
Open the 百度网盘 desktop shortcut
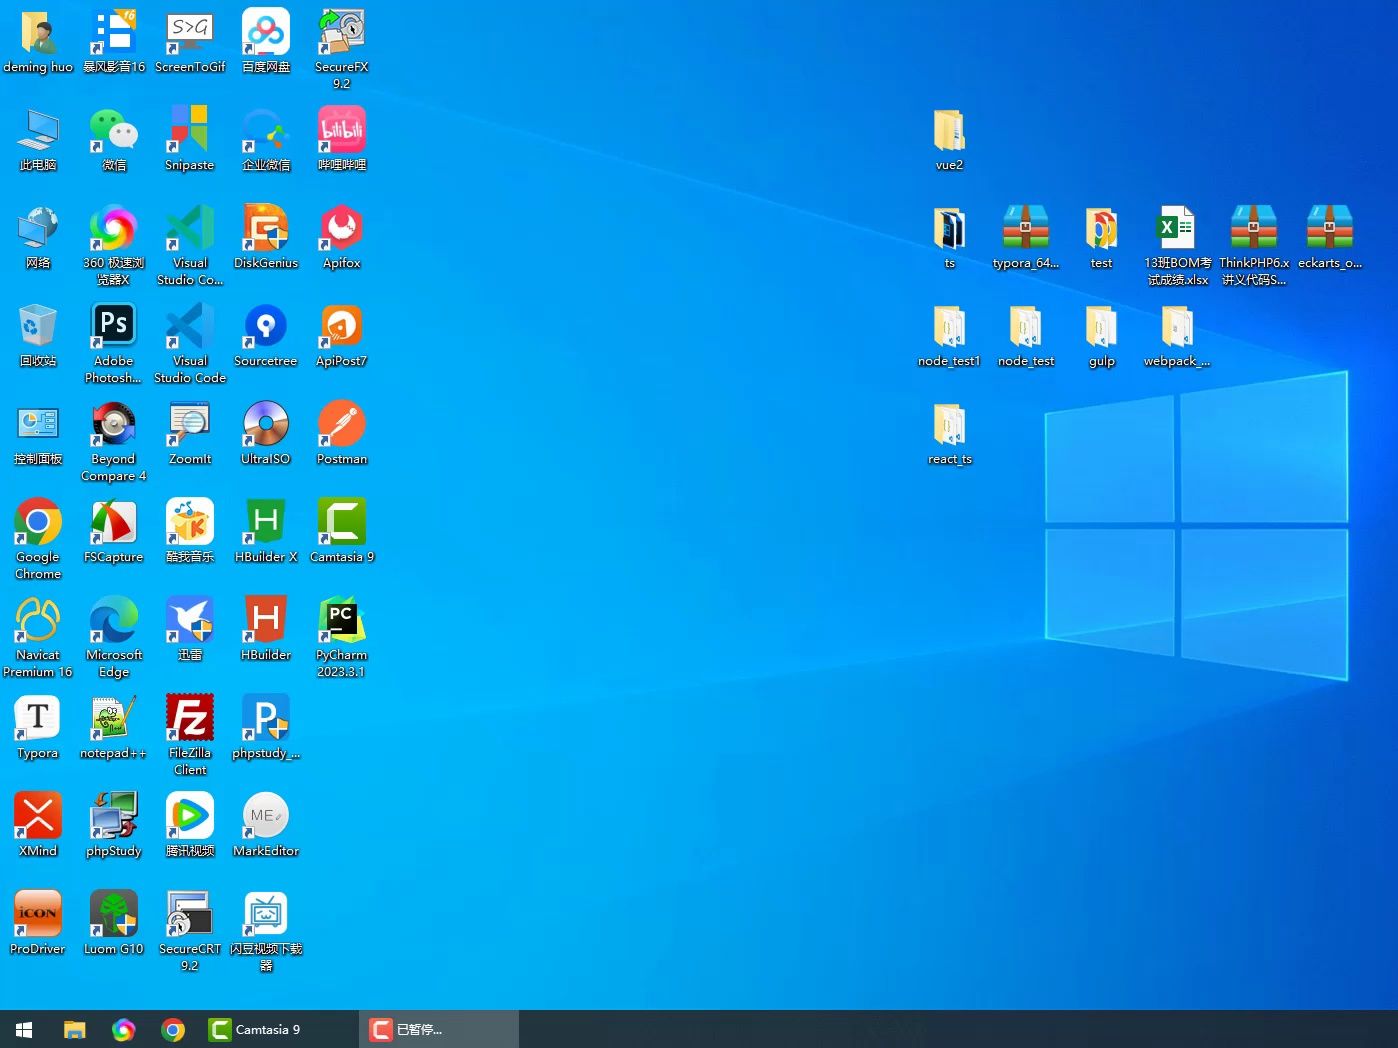pyautogui.click(x=266, y=42)
